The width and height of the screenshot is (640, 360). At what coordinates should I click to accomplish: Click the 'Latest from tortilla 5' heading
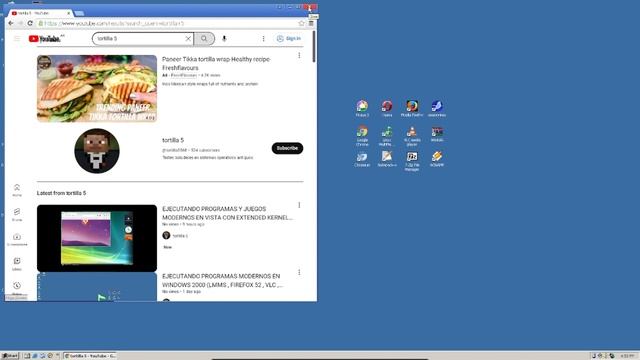pos(61,193)
